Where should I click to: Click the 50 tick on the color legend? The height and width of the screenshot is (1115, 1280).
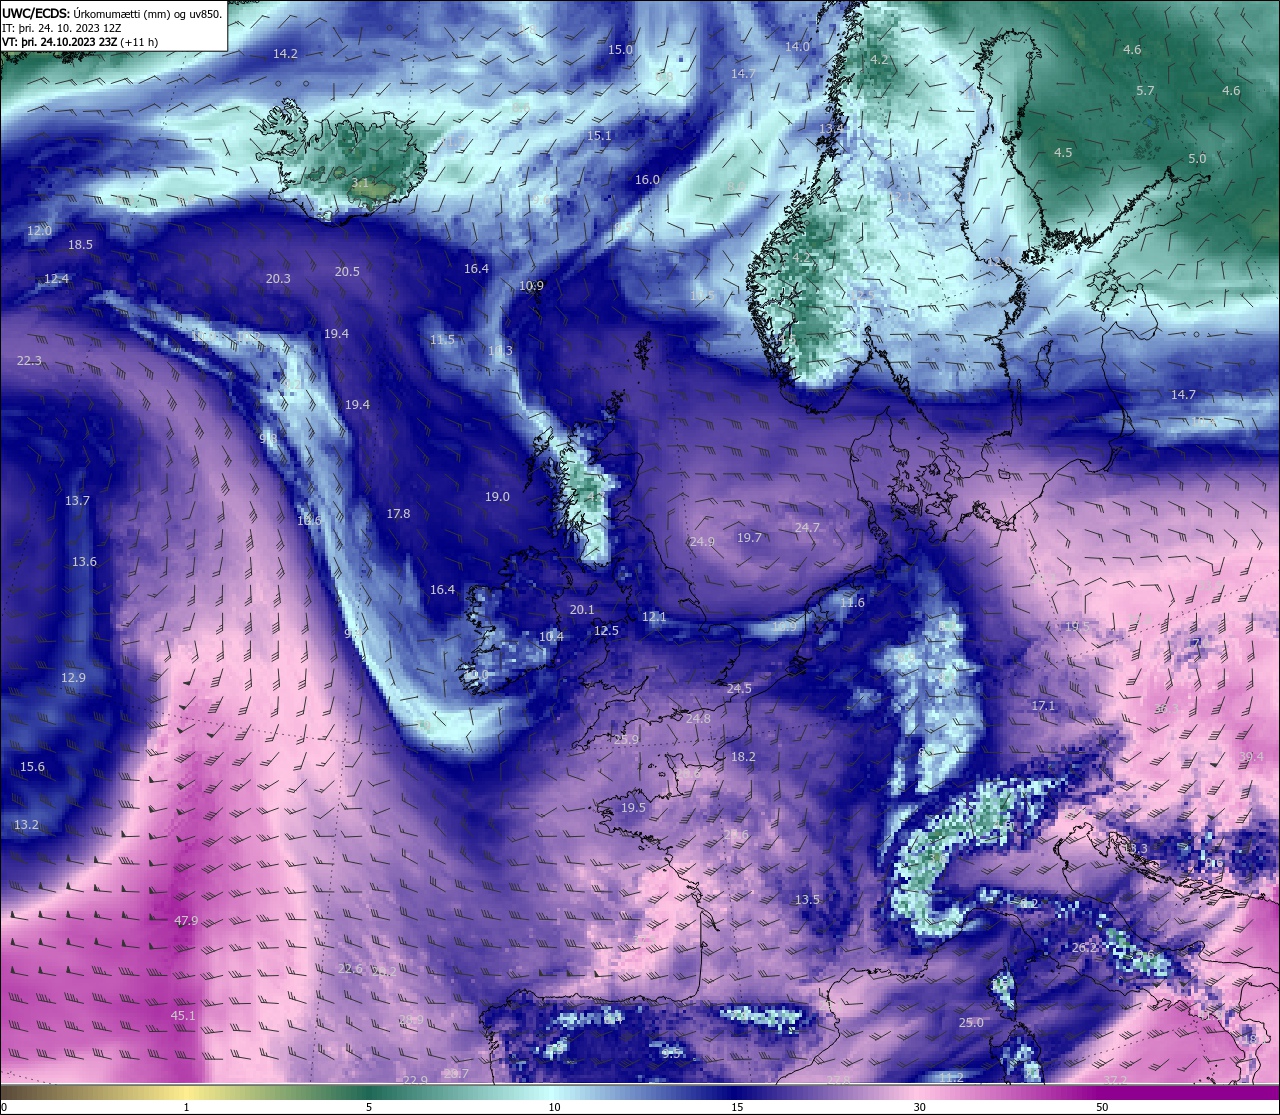tap(1102, 1107)
